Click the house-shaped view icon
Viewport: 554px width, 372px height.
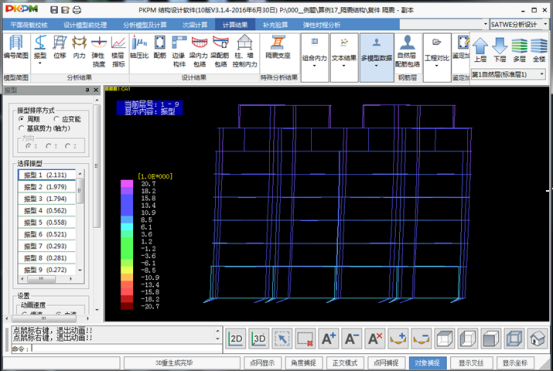tap(537, 339)
